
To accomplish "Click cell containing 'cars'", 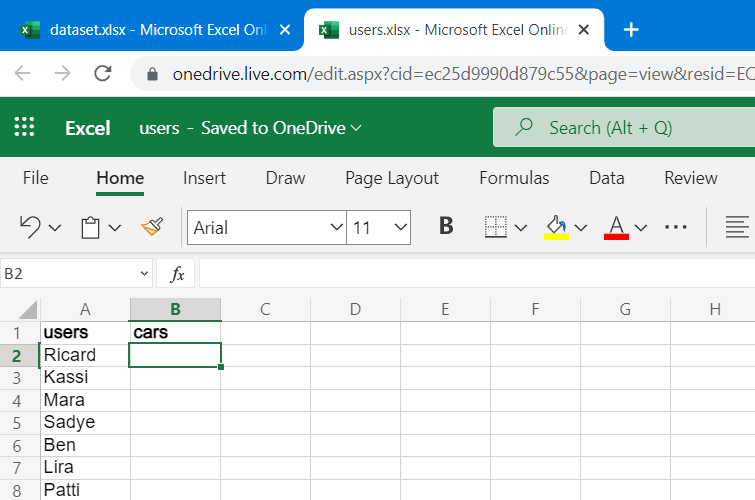I will [x=175, y=333].
